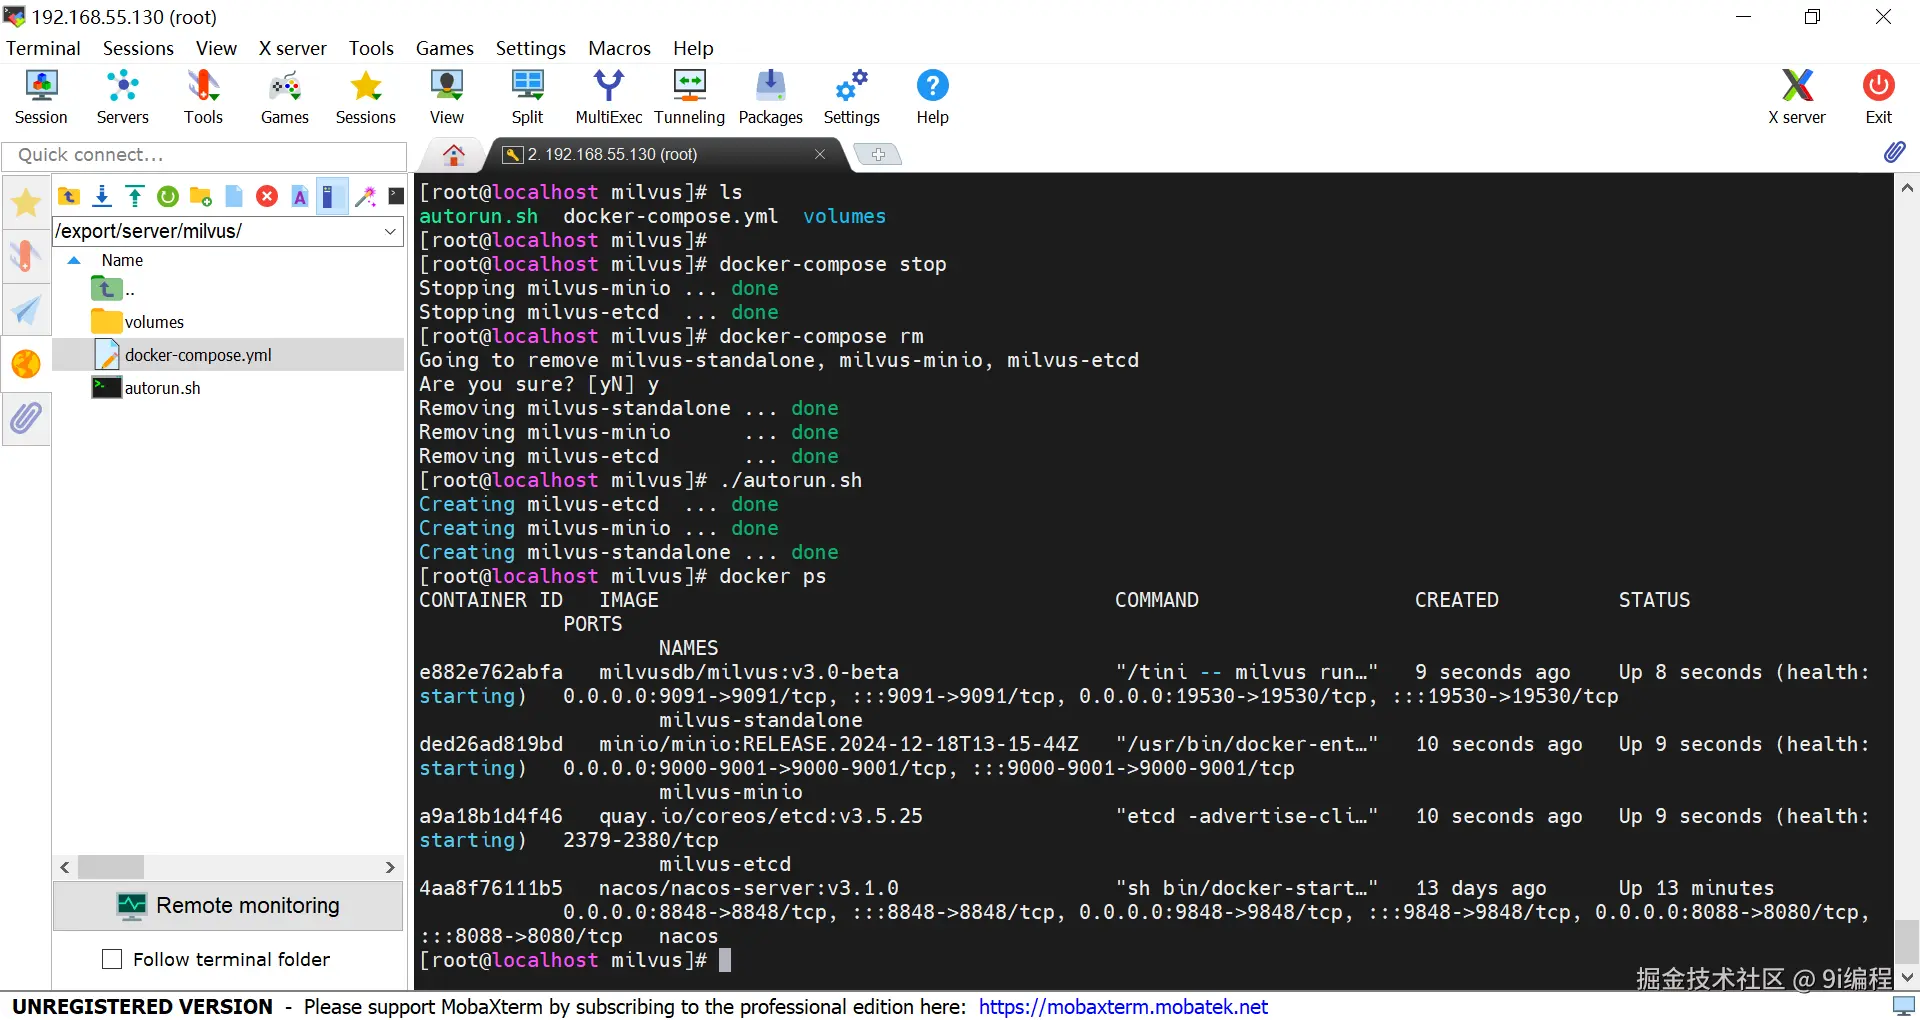Open the Sftp globe sidebar tab
This screenshot has width=1920, height=1020.
26,364
